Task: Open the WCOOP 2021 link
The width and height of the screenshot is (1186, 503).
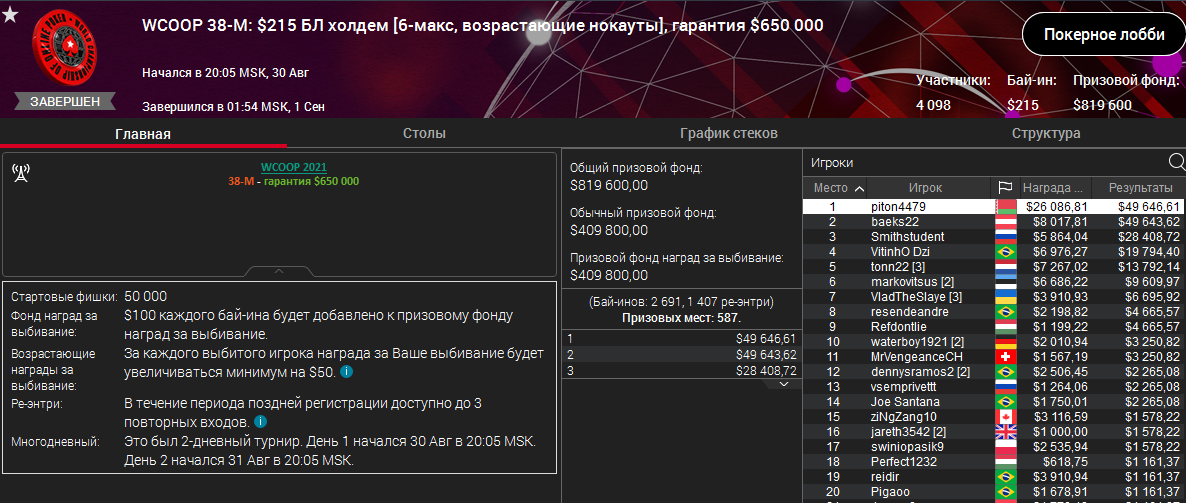Action: click(x=293, y=167)
